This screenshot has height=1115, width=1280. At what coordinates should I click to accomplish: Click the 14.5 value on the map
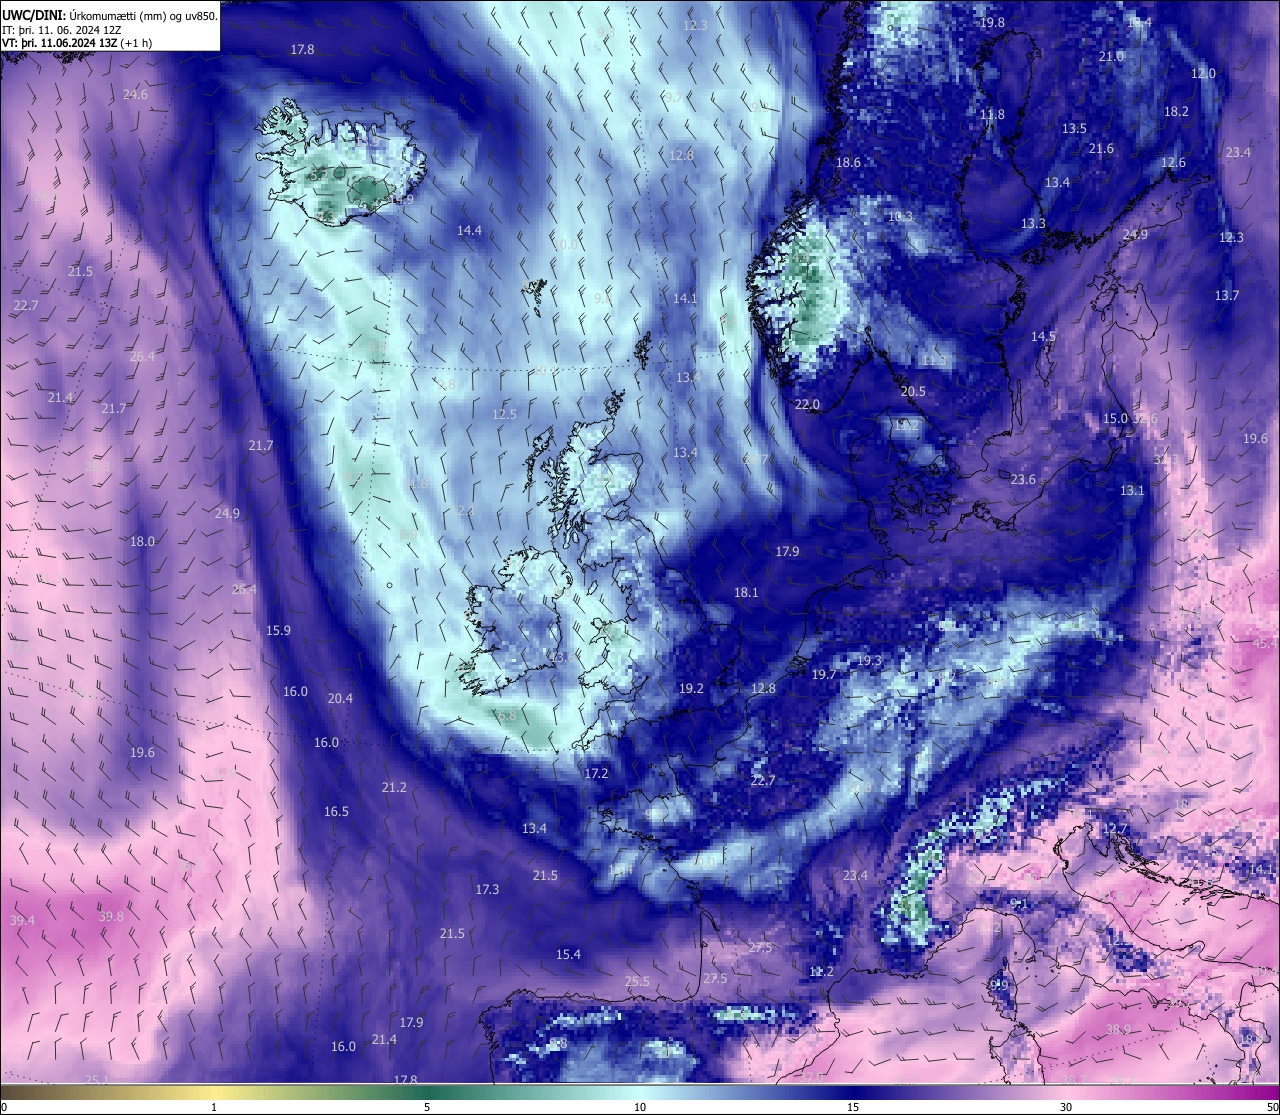[x=1043, y=336]
